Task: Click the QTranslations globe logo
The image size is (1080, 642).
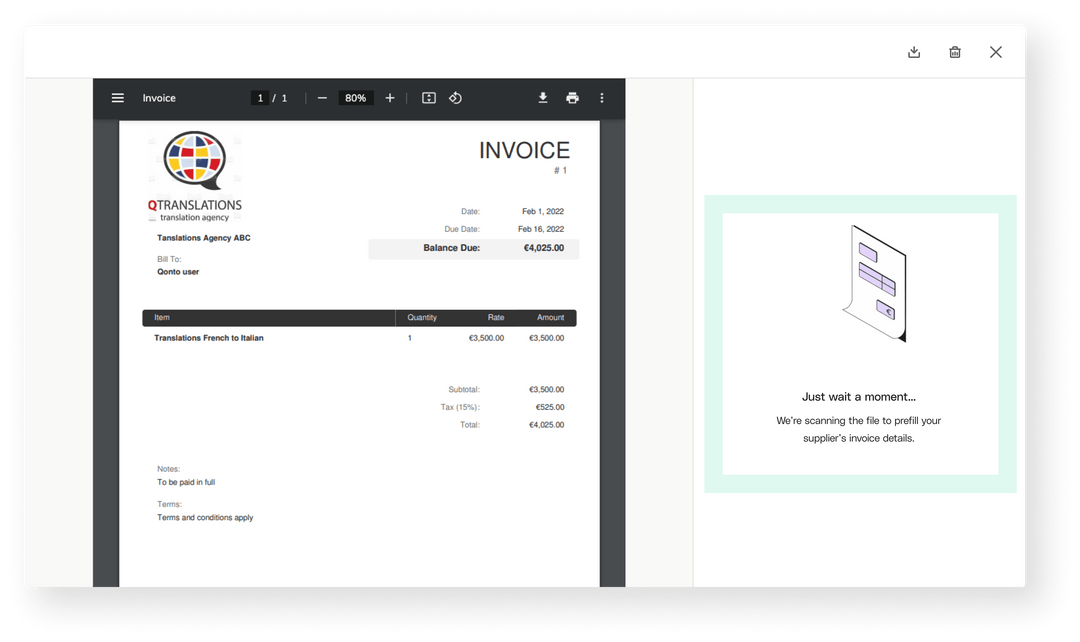Action: coord(195,160)
